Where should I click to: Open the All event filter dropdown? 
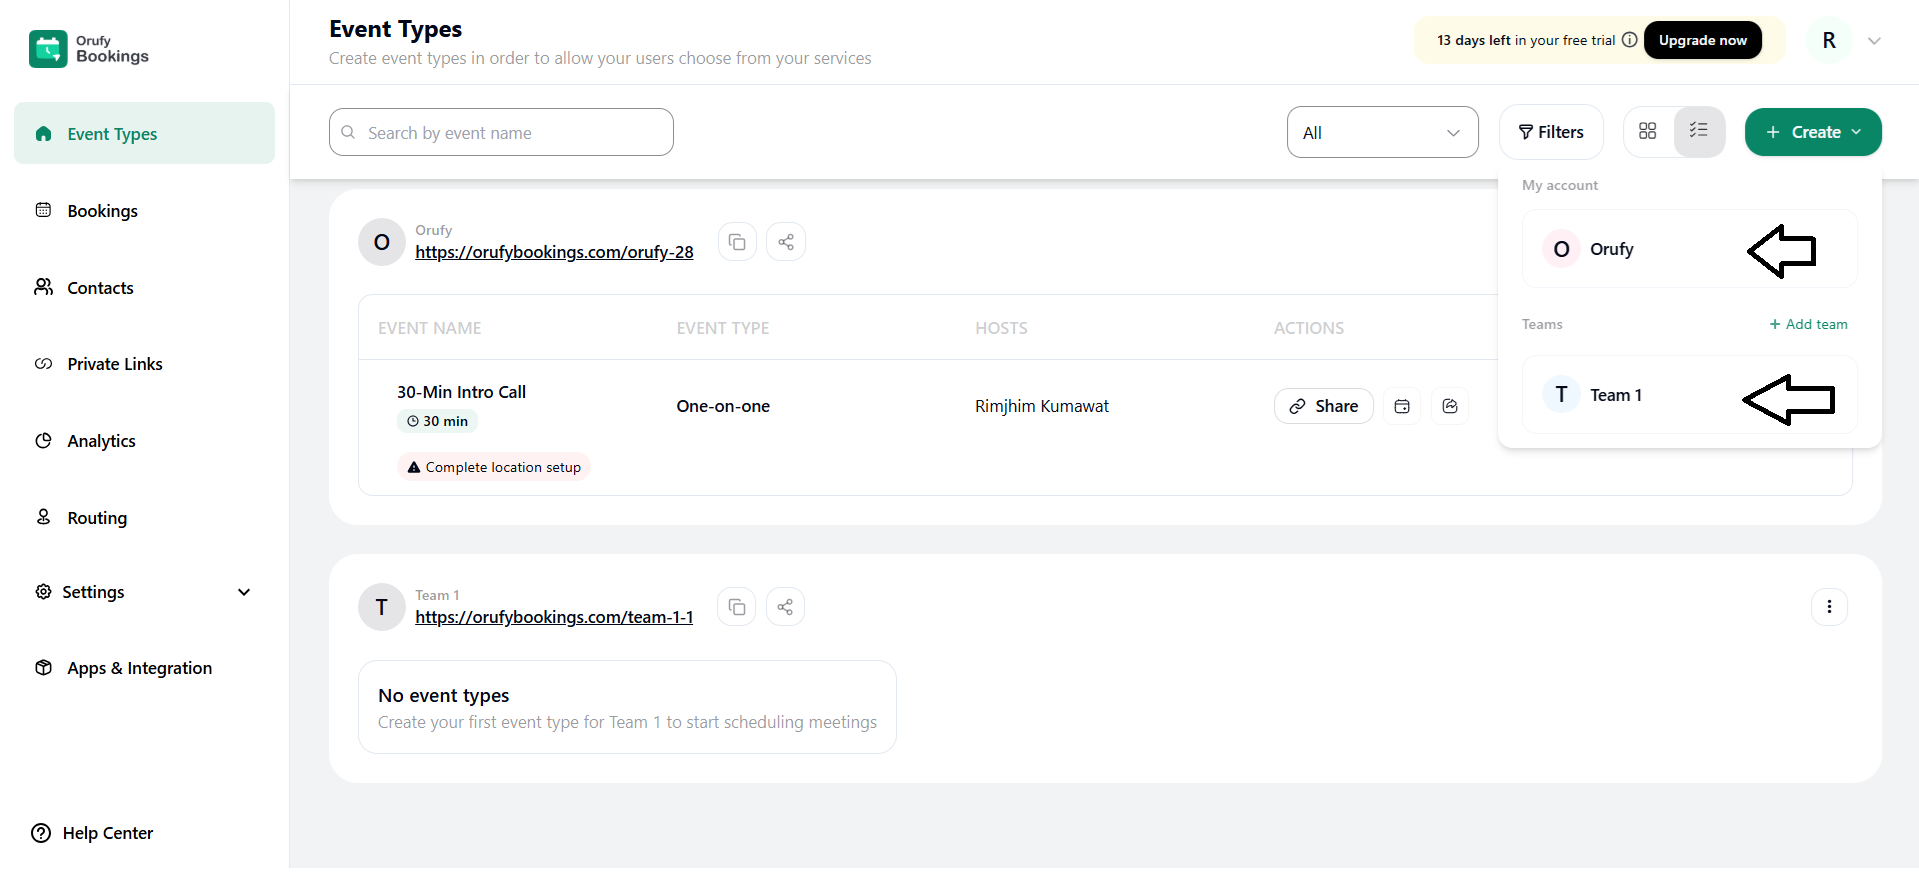pos(1382,133)
